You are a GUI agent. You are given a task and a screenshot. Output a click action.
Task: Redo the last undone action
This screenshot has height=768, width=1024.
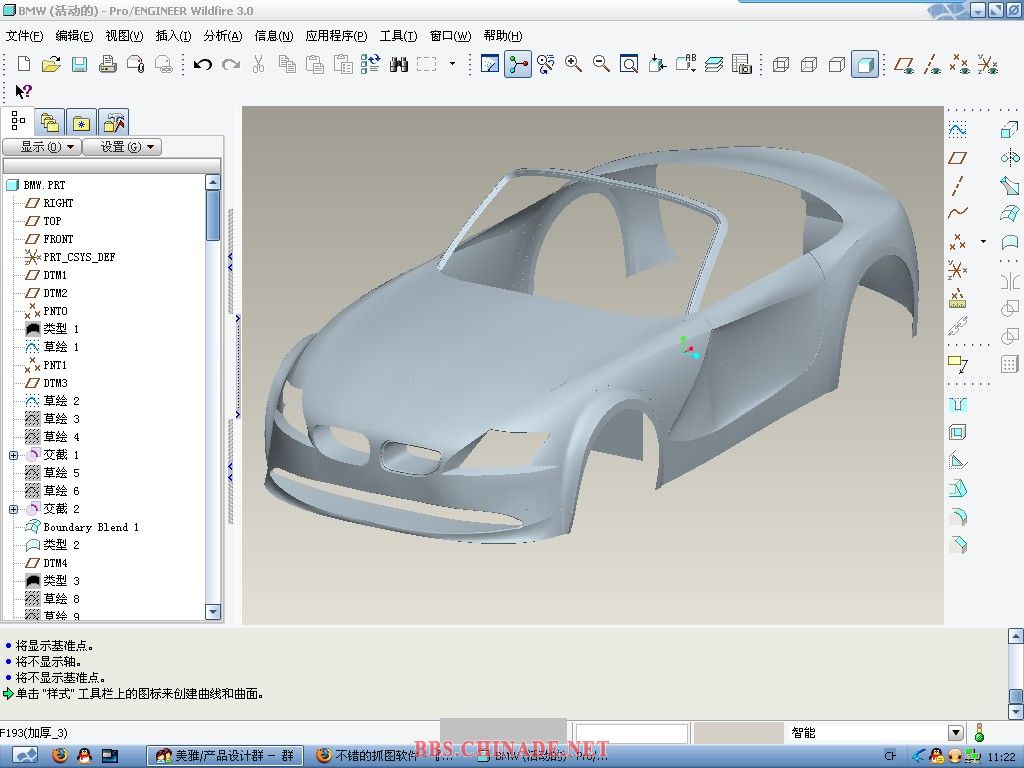pyautogui.click(x=231, y=64)
